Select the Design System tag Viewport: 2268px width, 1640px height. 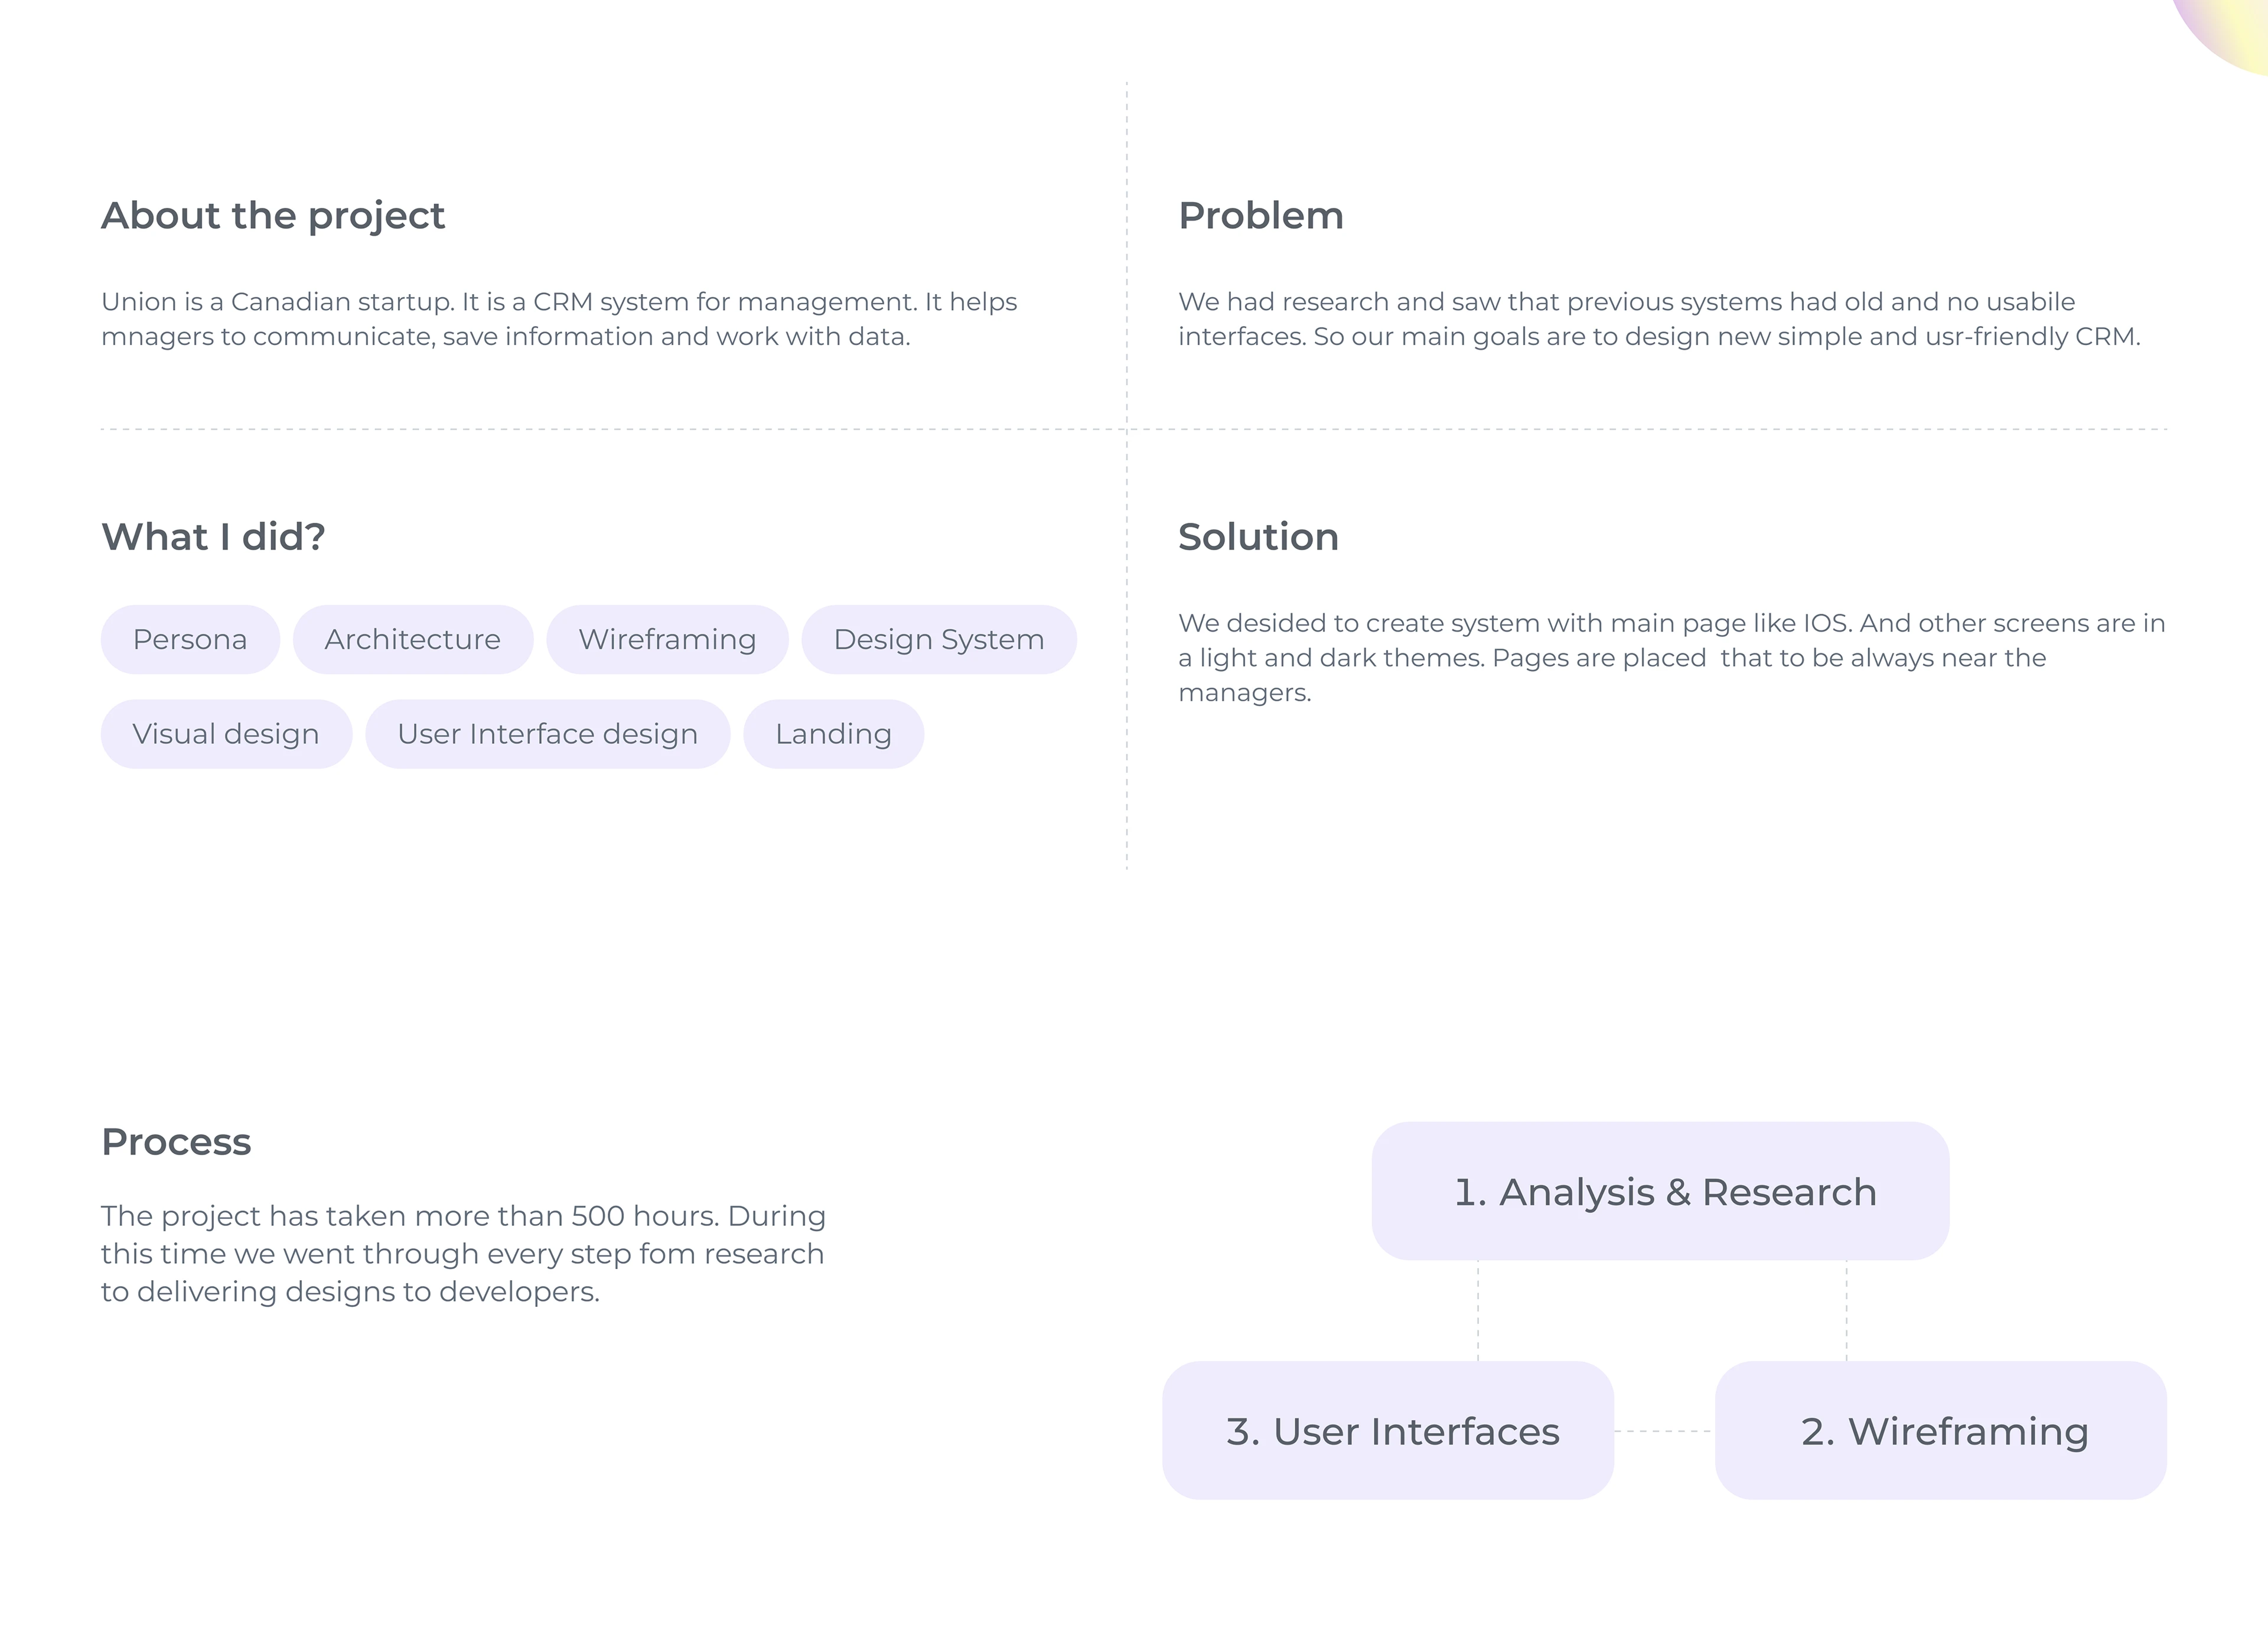coord(938,640)
